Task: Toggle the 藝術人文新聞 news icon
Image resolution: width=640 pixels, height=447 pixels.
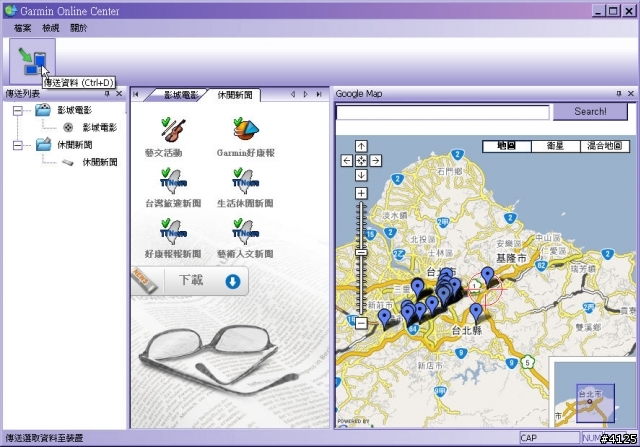Action: pyautogui.click(x=245, y=231)
